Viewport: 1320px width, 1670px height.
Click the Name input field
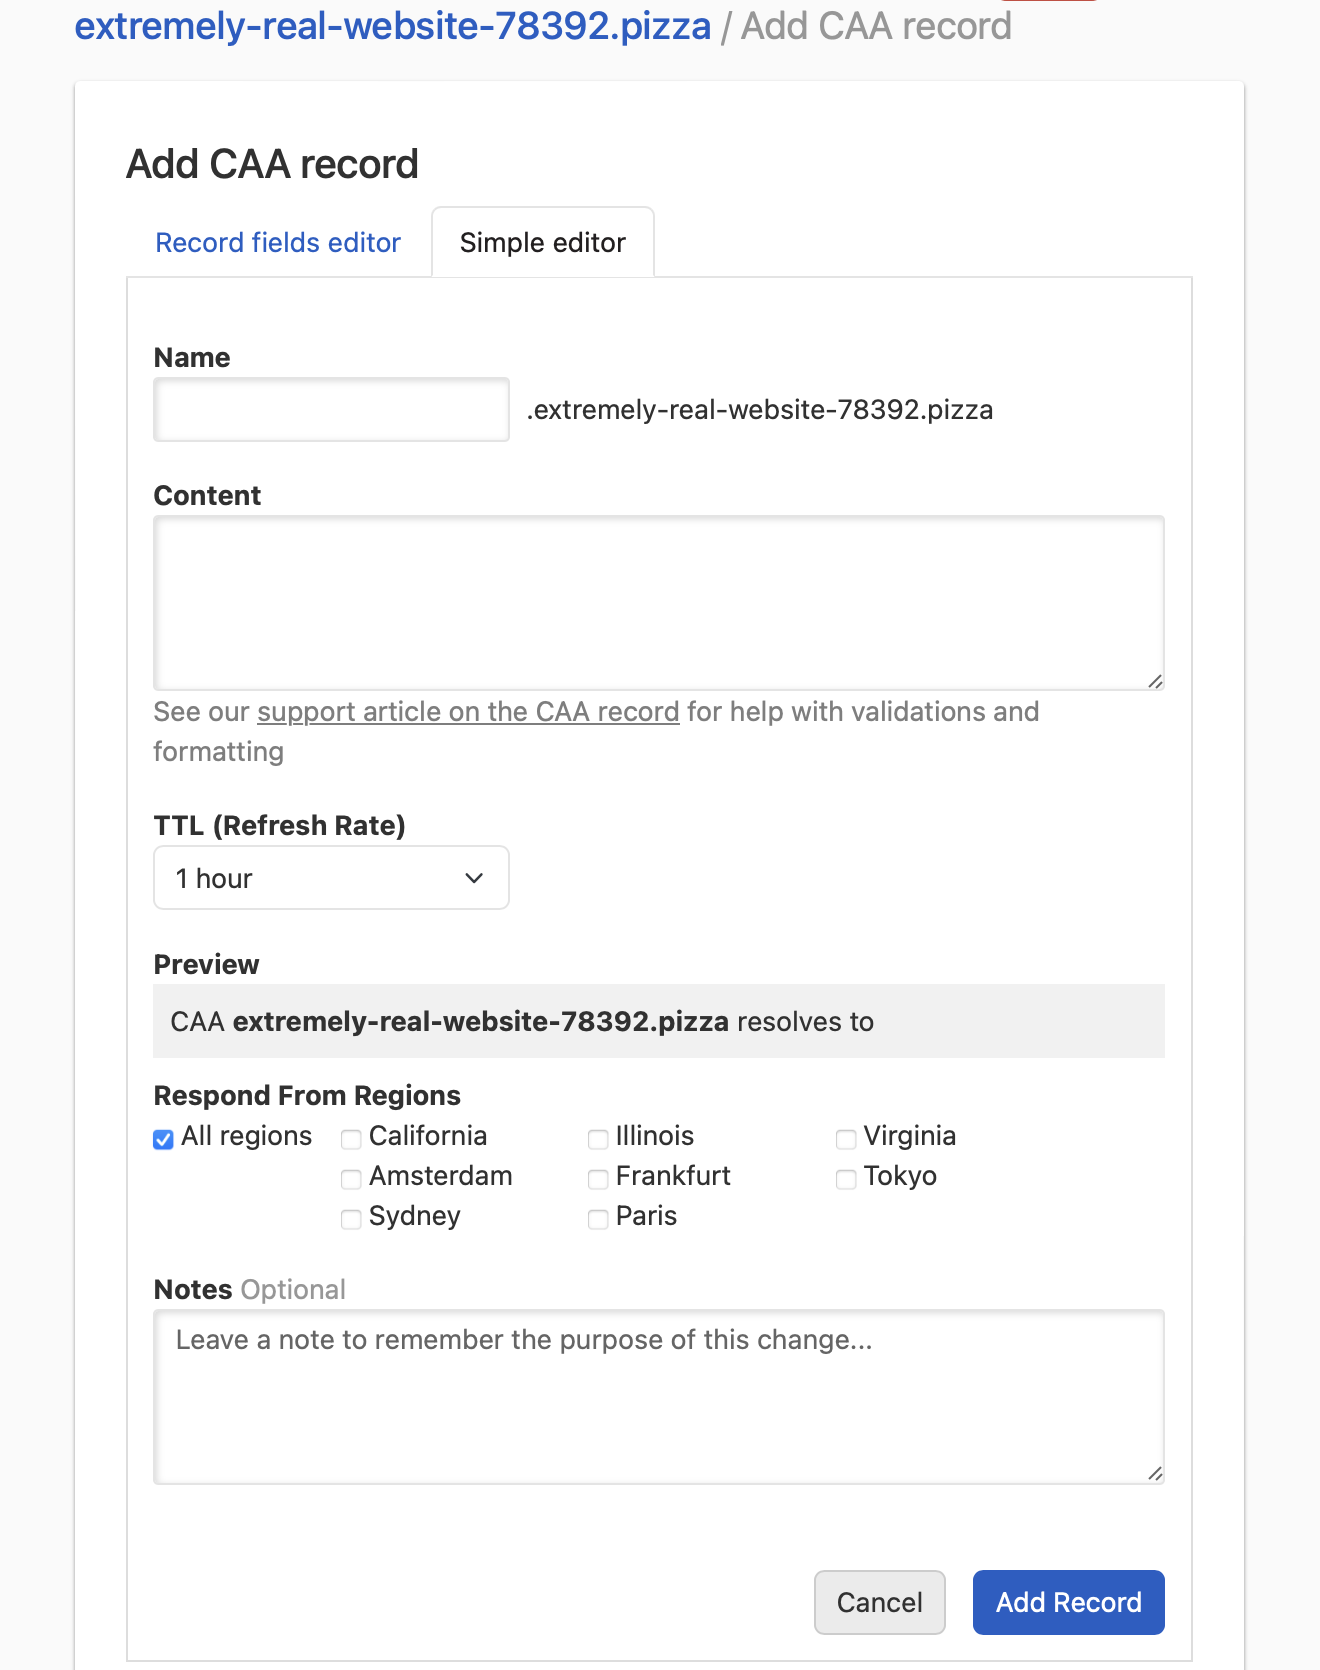[331, 410]
